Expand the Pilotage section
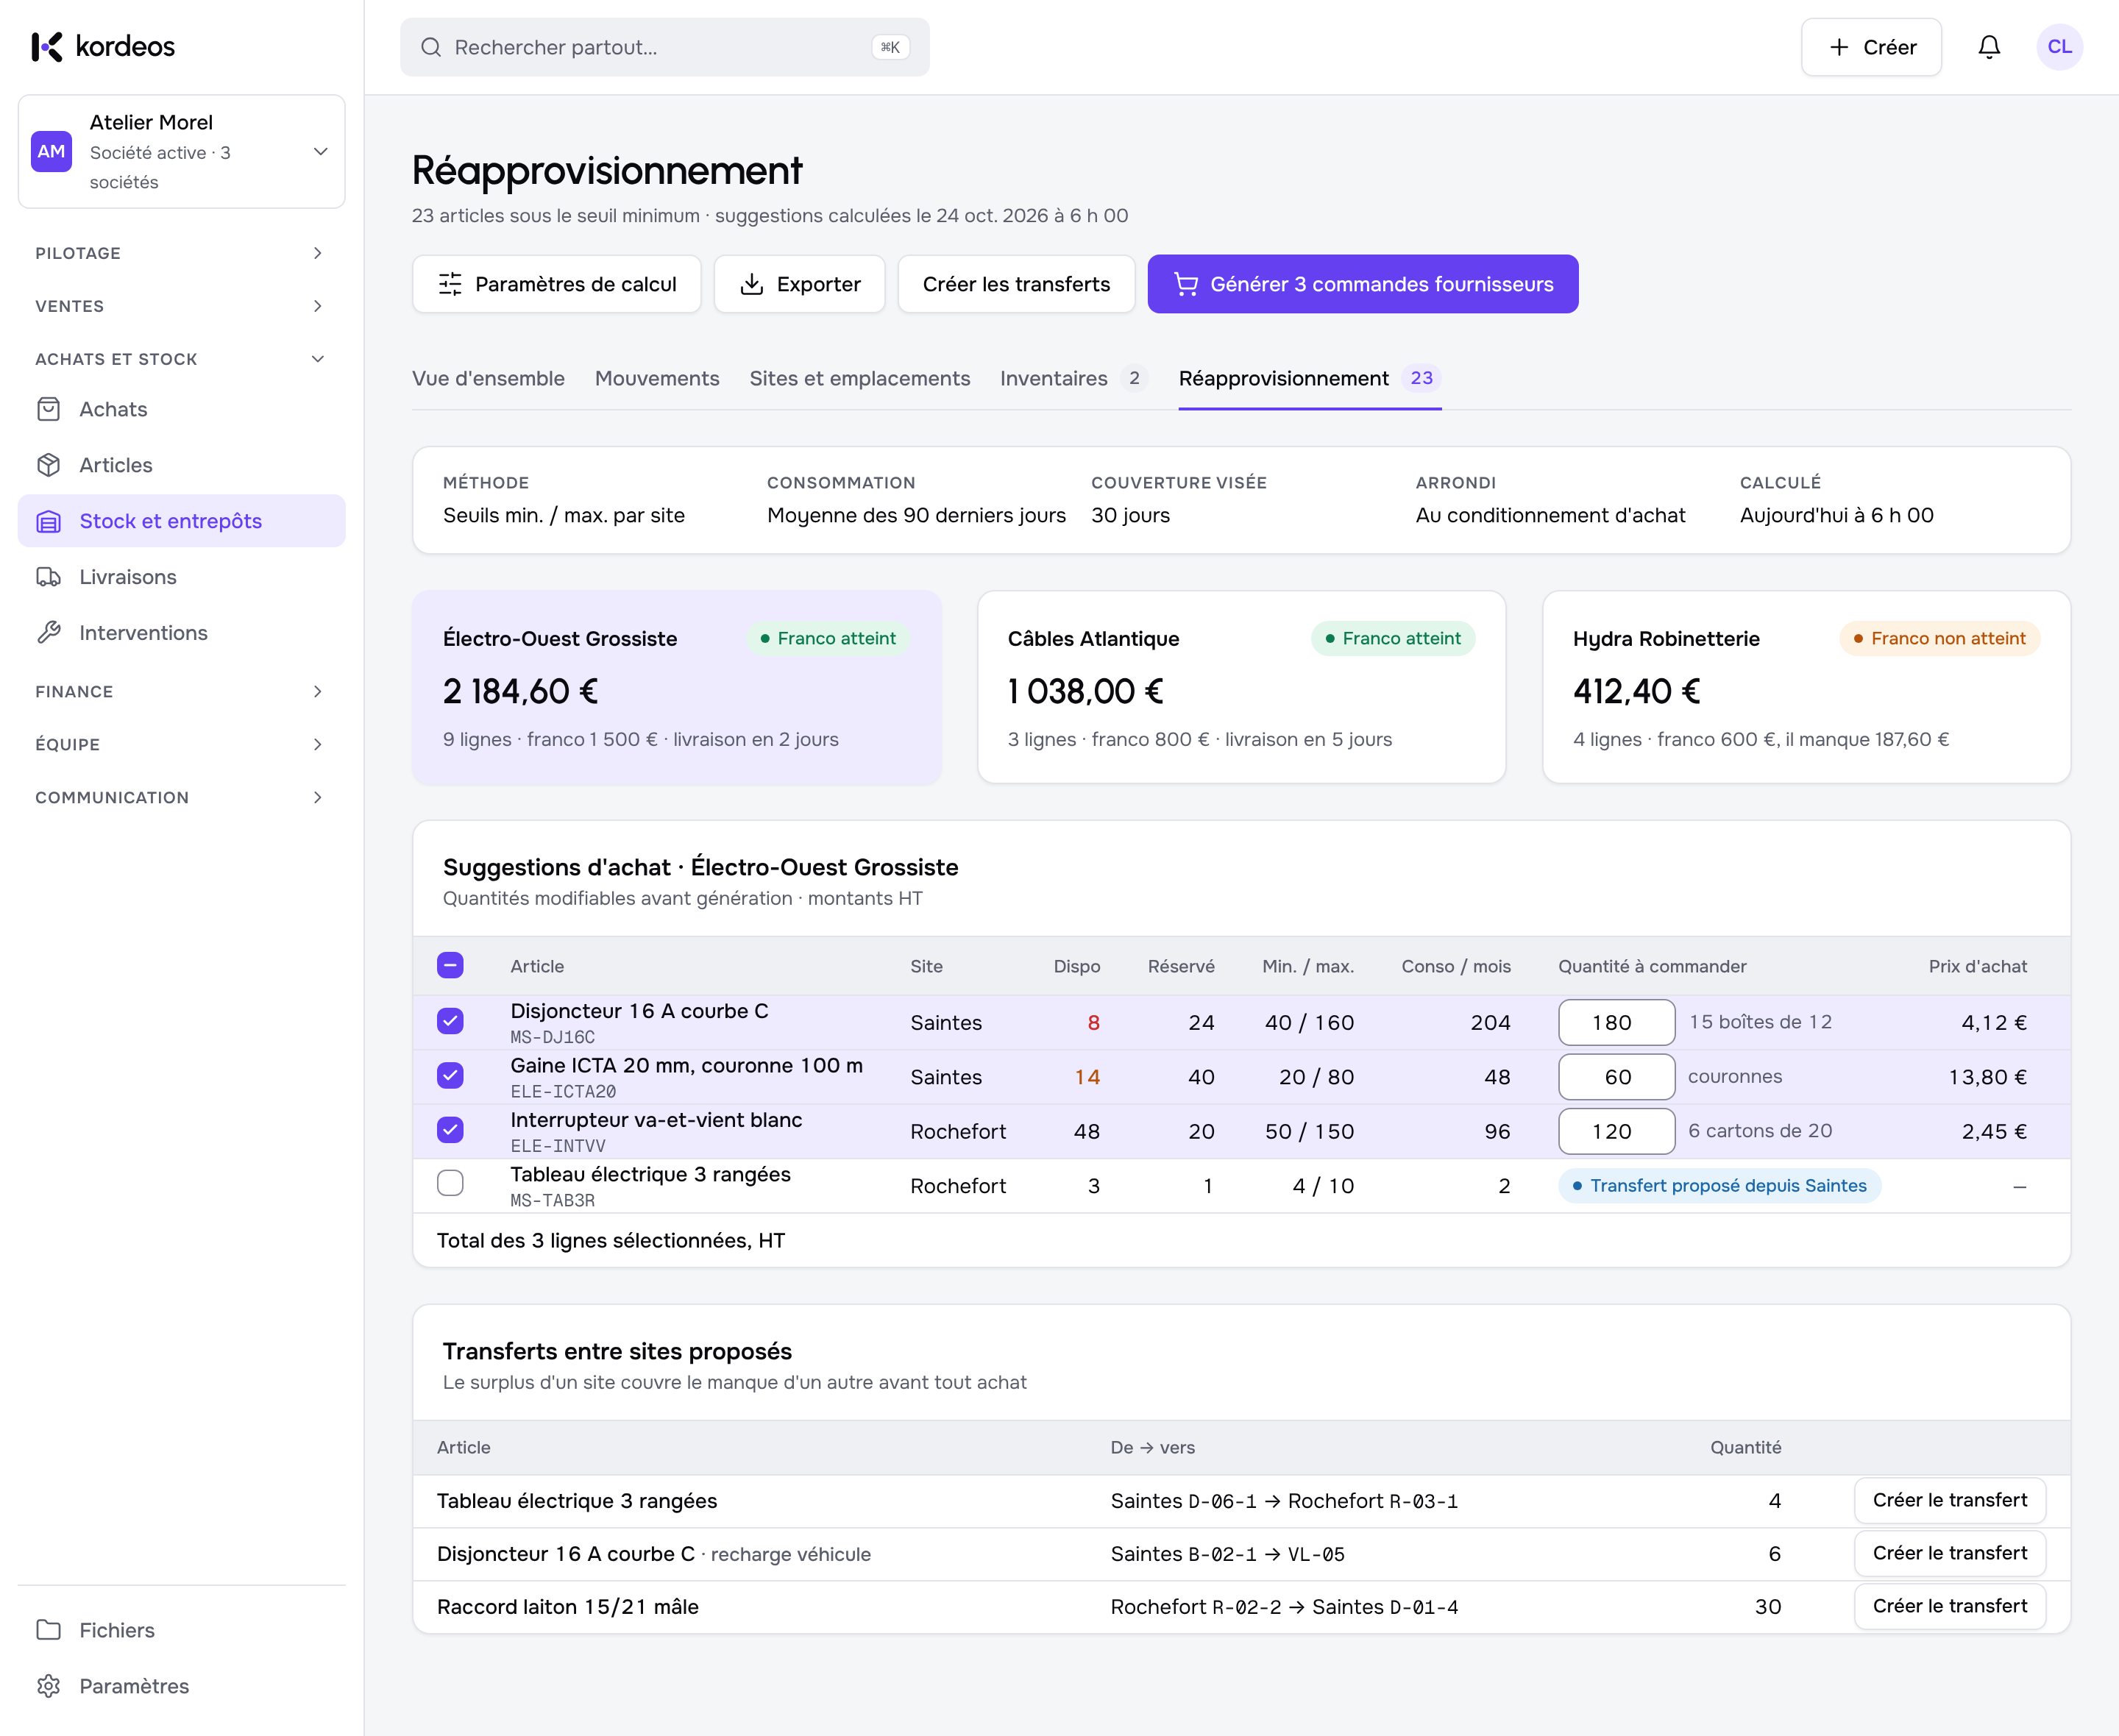 coord(181,253)
